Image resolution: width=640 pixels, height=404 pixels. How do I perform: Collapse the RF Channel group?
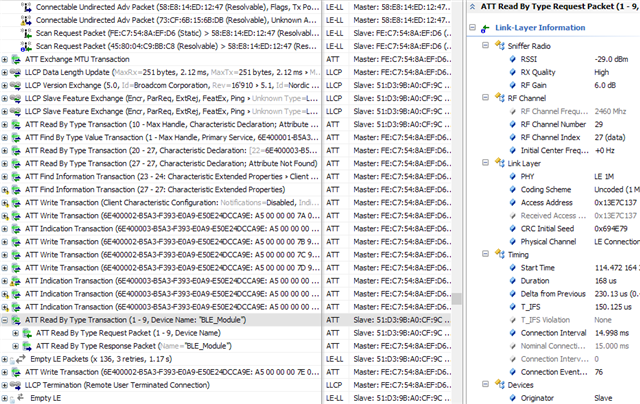[x=485, y=97]
